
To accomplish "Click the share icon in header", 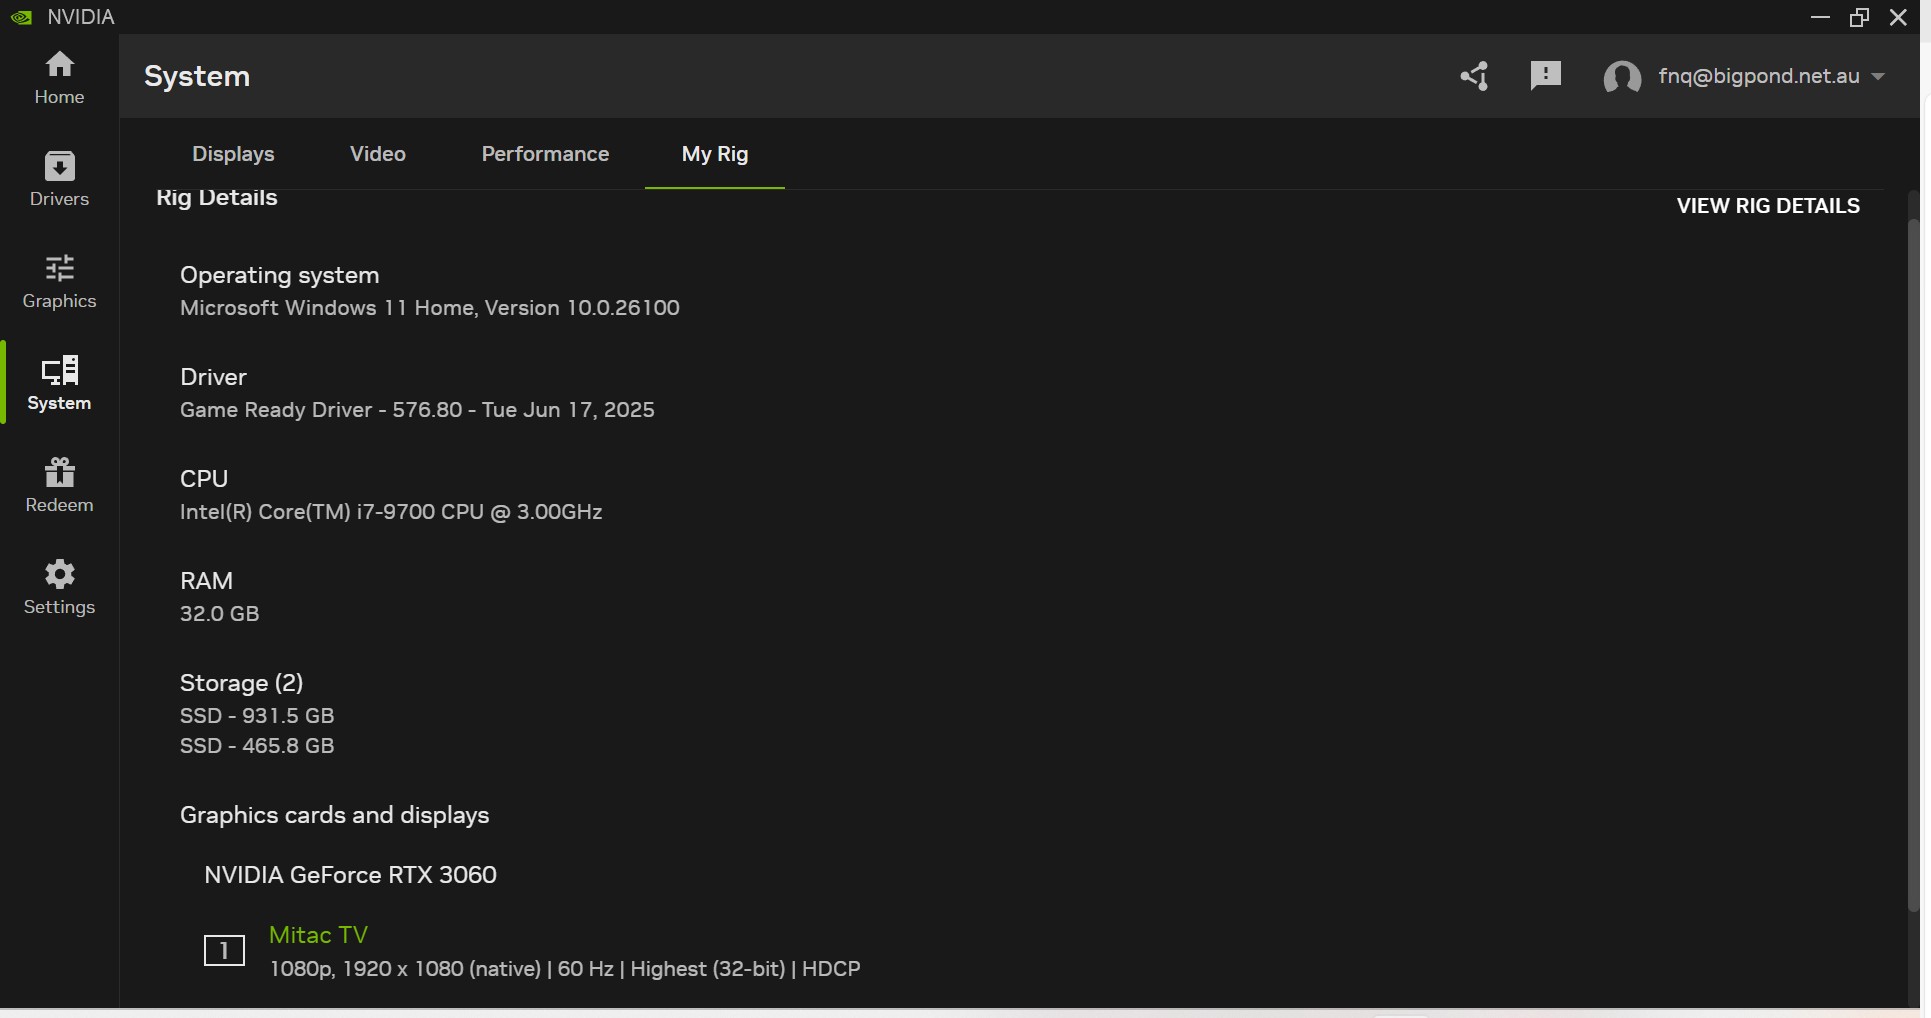I will 1474,76.
